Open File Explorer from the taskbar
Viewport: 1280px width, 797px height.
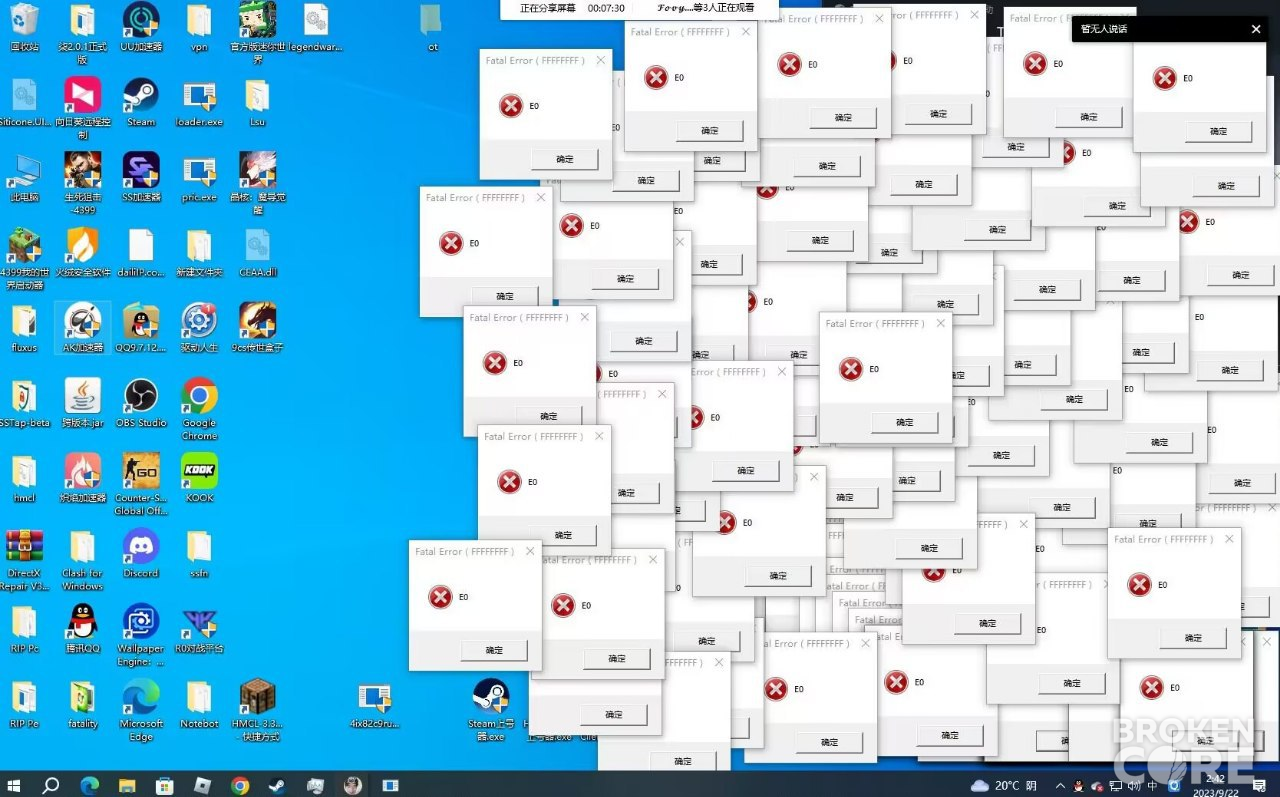[x=127, y=785]
